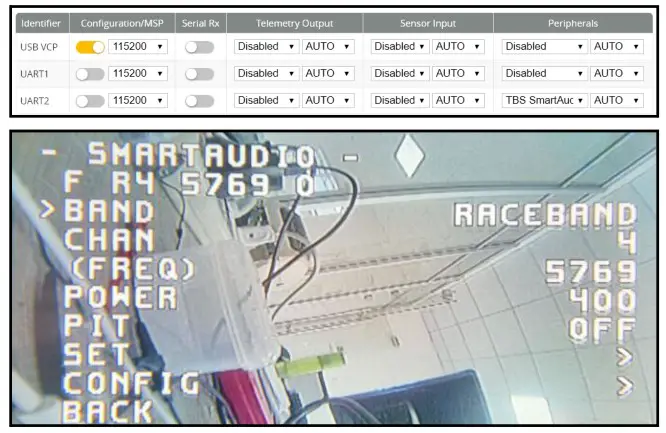Click the Identifier column header
Viewport: 666px width, 433px height.
[x=41, y=23]
